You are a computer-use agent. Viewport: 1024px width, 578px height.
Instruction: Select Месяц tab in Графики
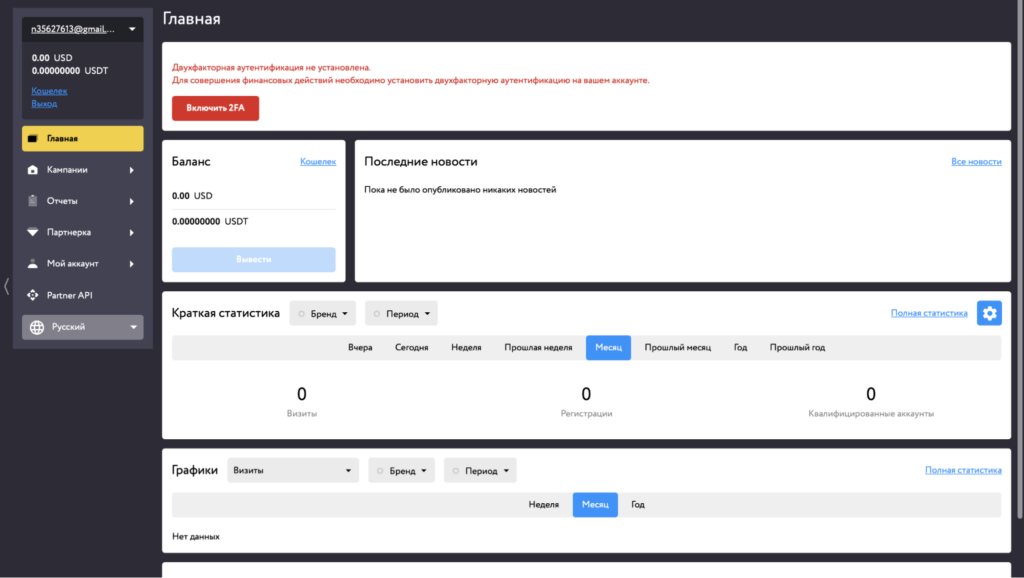coord(595,505)
